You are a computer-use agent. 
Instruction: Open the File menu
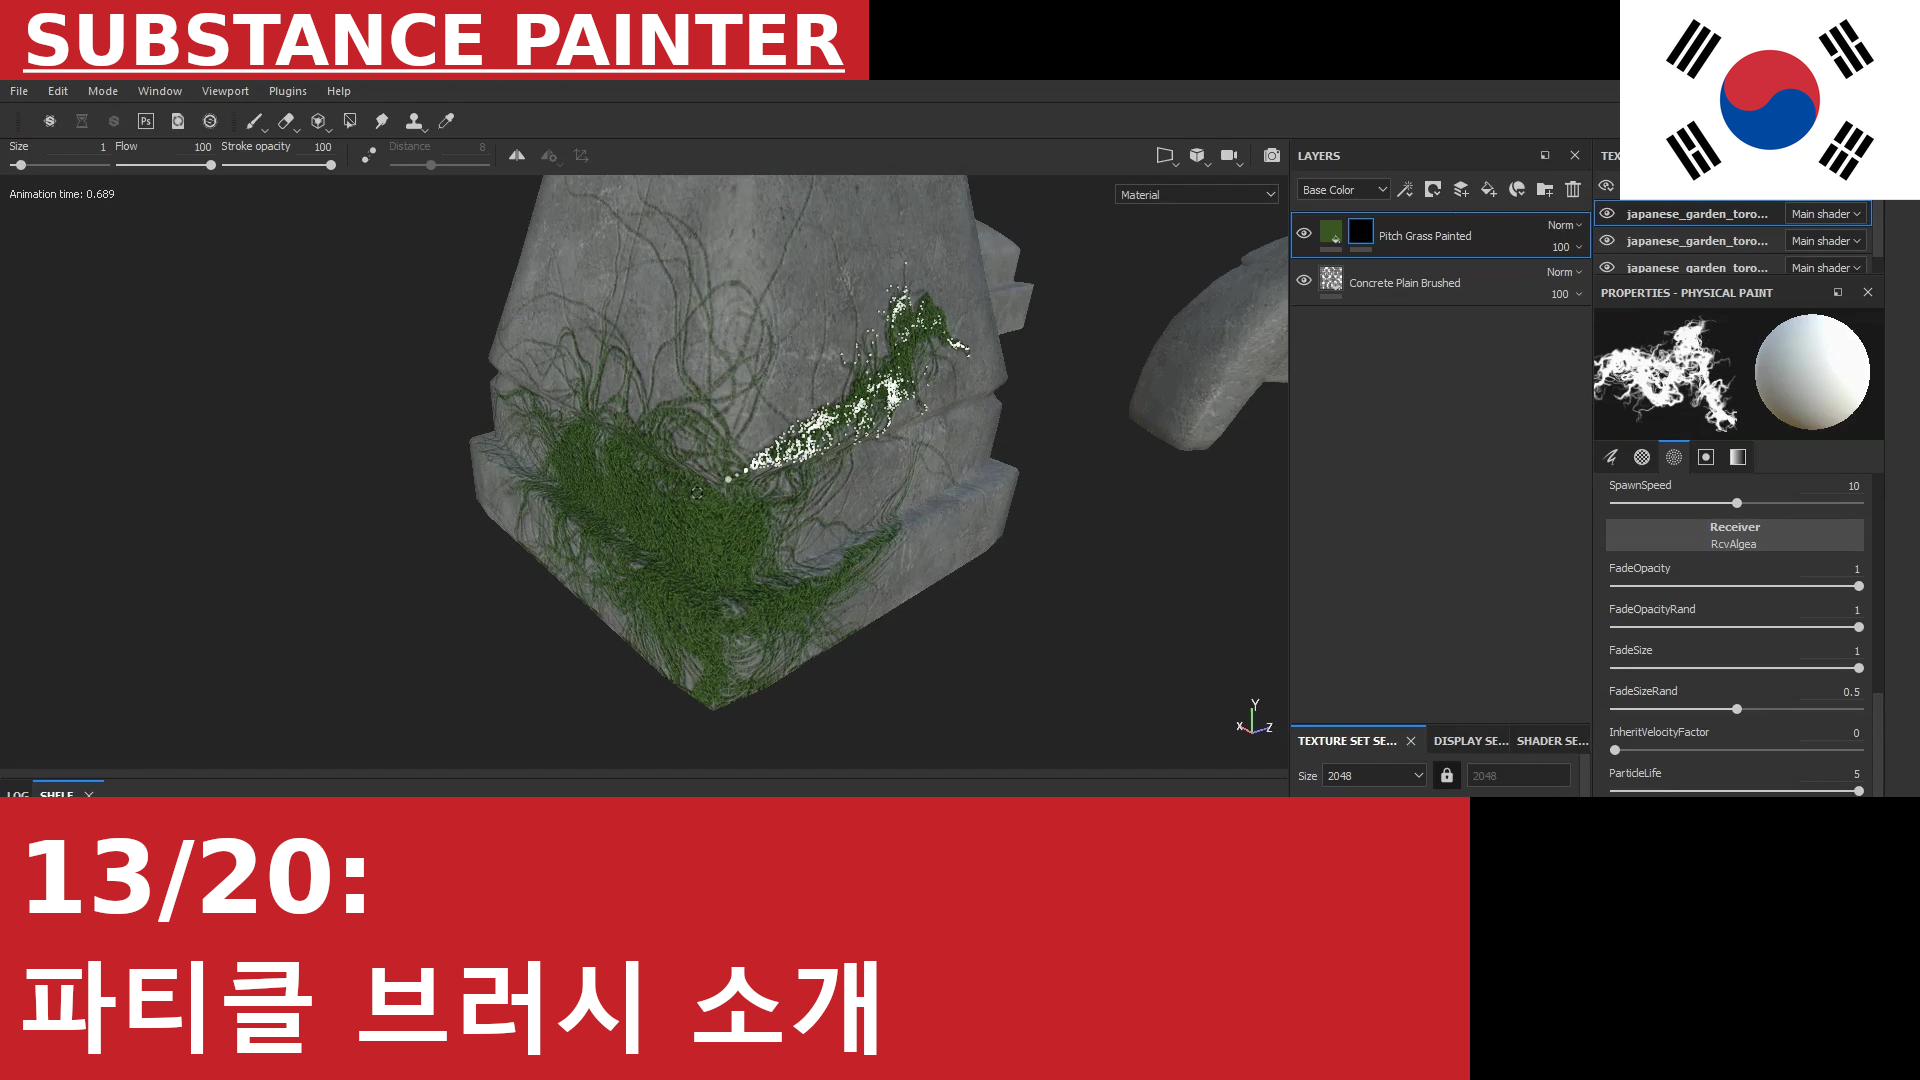(x=19, y=91)
